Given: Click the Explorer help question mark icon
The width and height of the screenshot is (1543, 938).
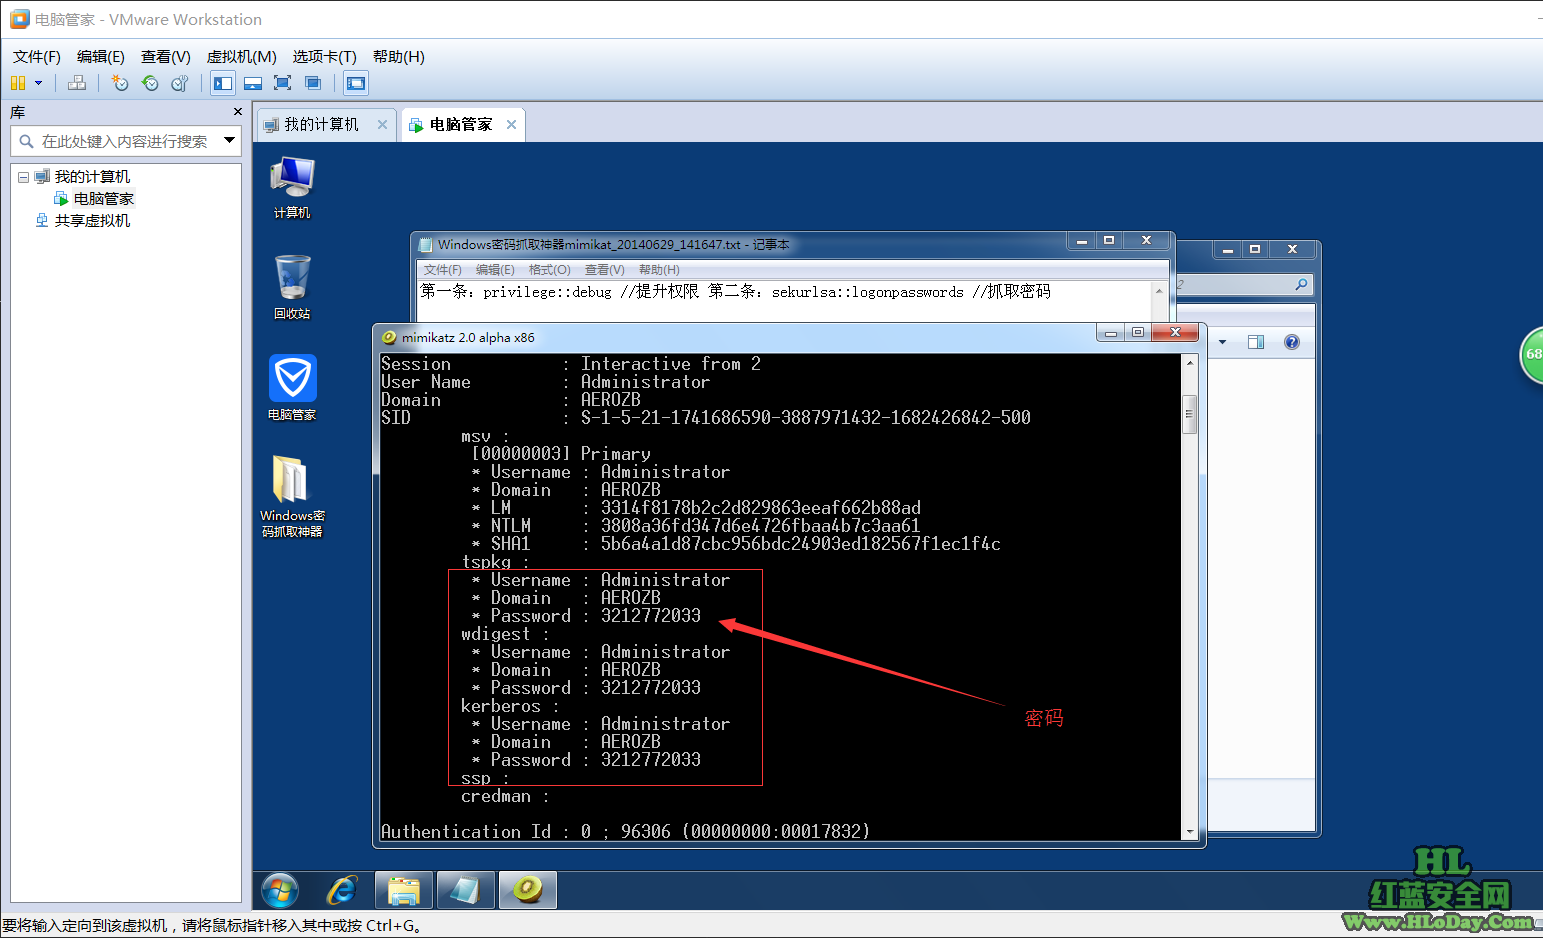Looking at the screenshot, I should pyautogui.click(x=1292, y=342).
